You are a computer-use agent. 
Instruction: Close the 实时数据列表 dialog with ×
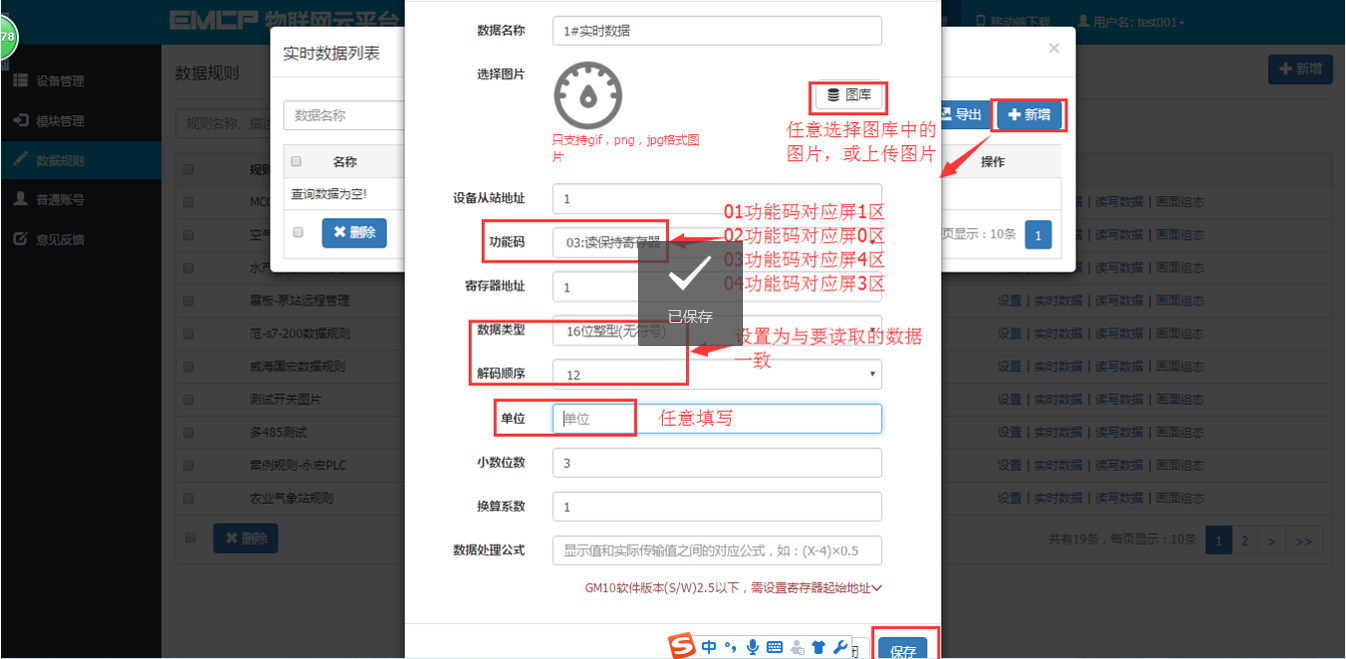(1053, 48)
